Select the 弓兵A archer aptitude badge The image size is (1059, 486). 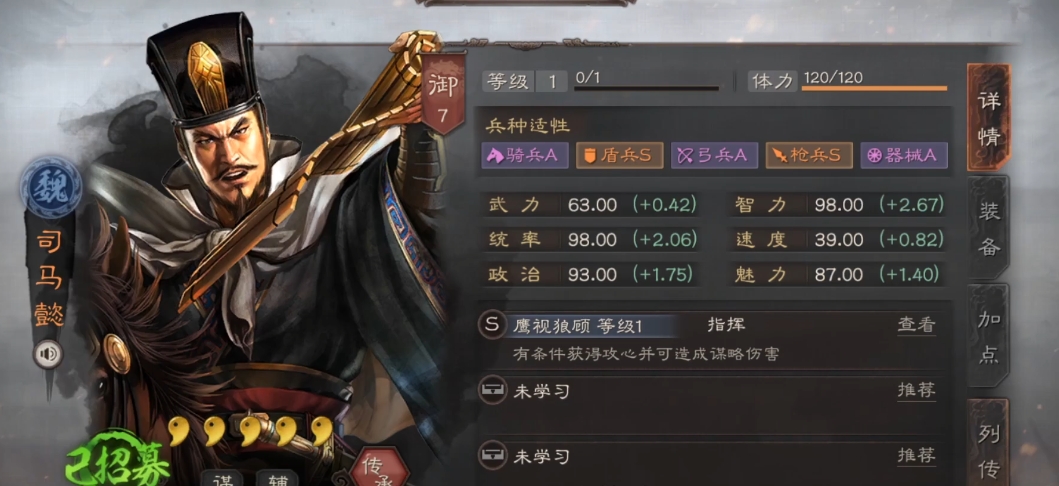[714, 155]
